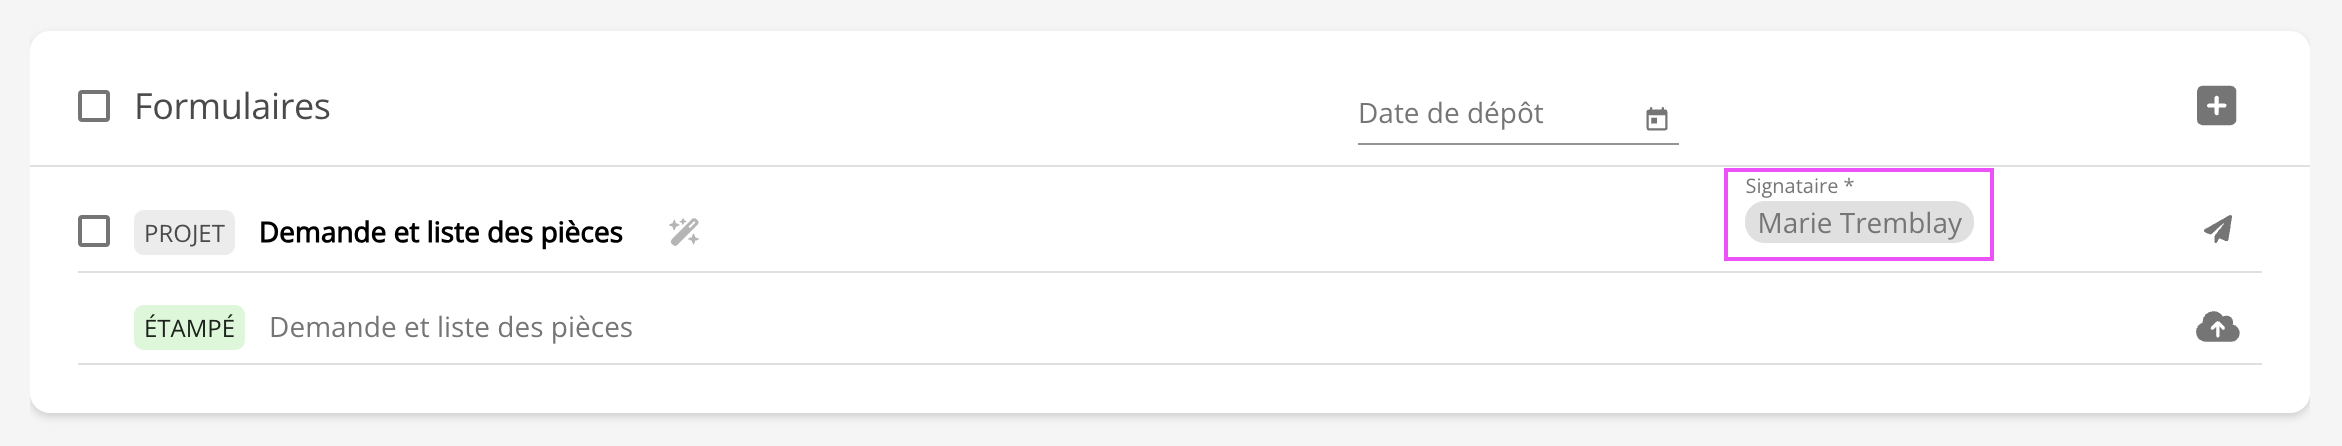Send the form with the paper plane icon
This screenshot has height=446, width=2342.
point(2217,229)
